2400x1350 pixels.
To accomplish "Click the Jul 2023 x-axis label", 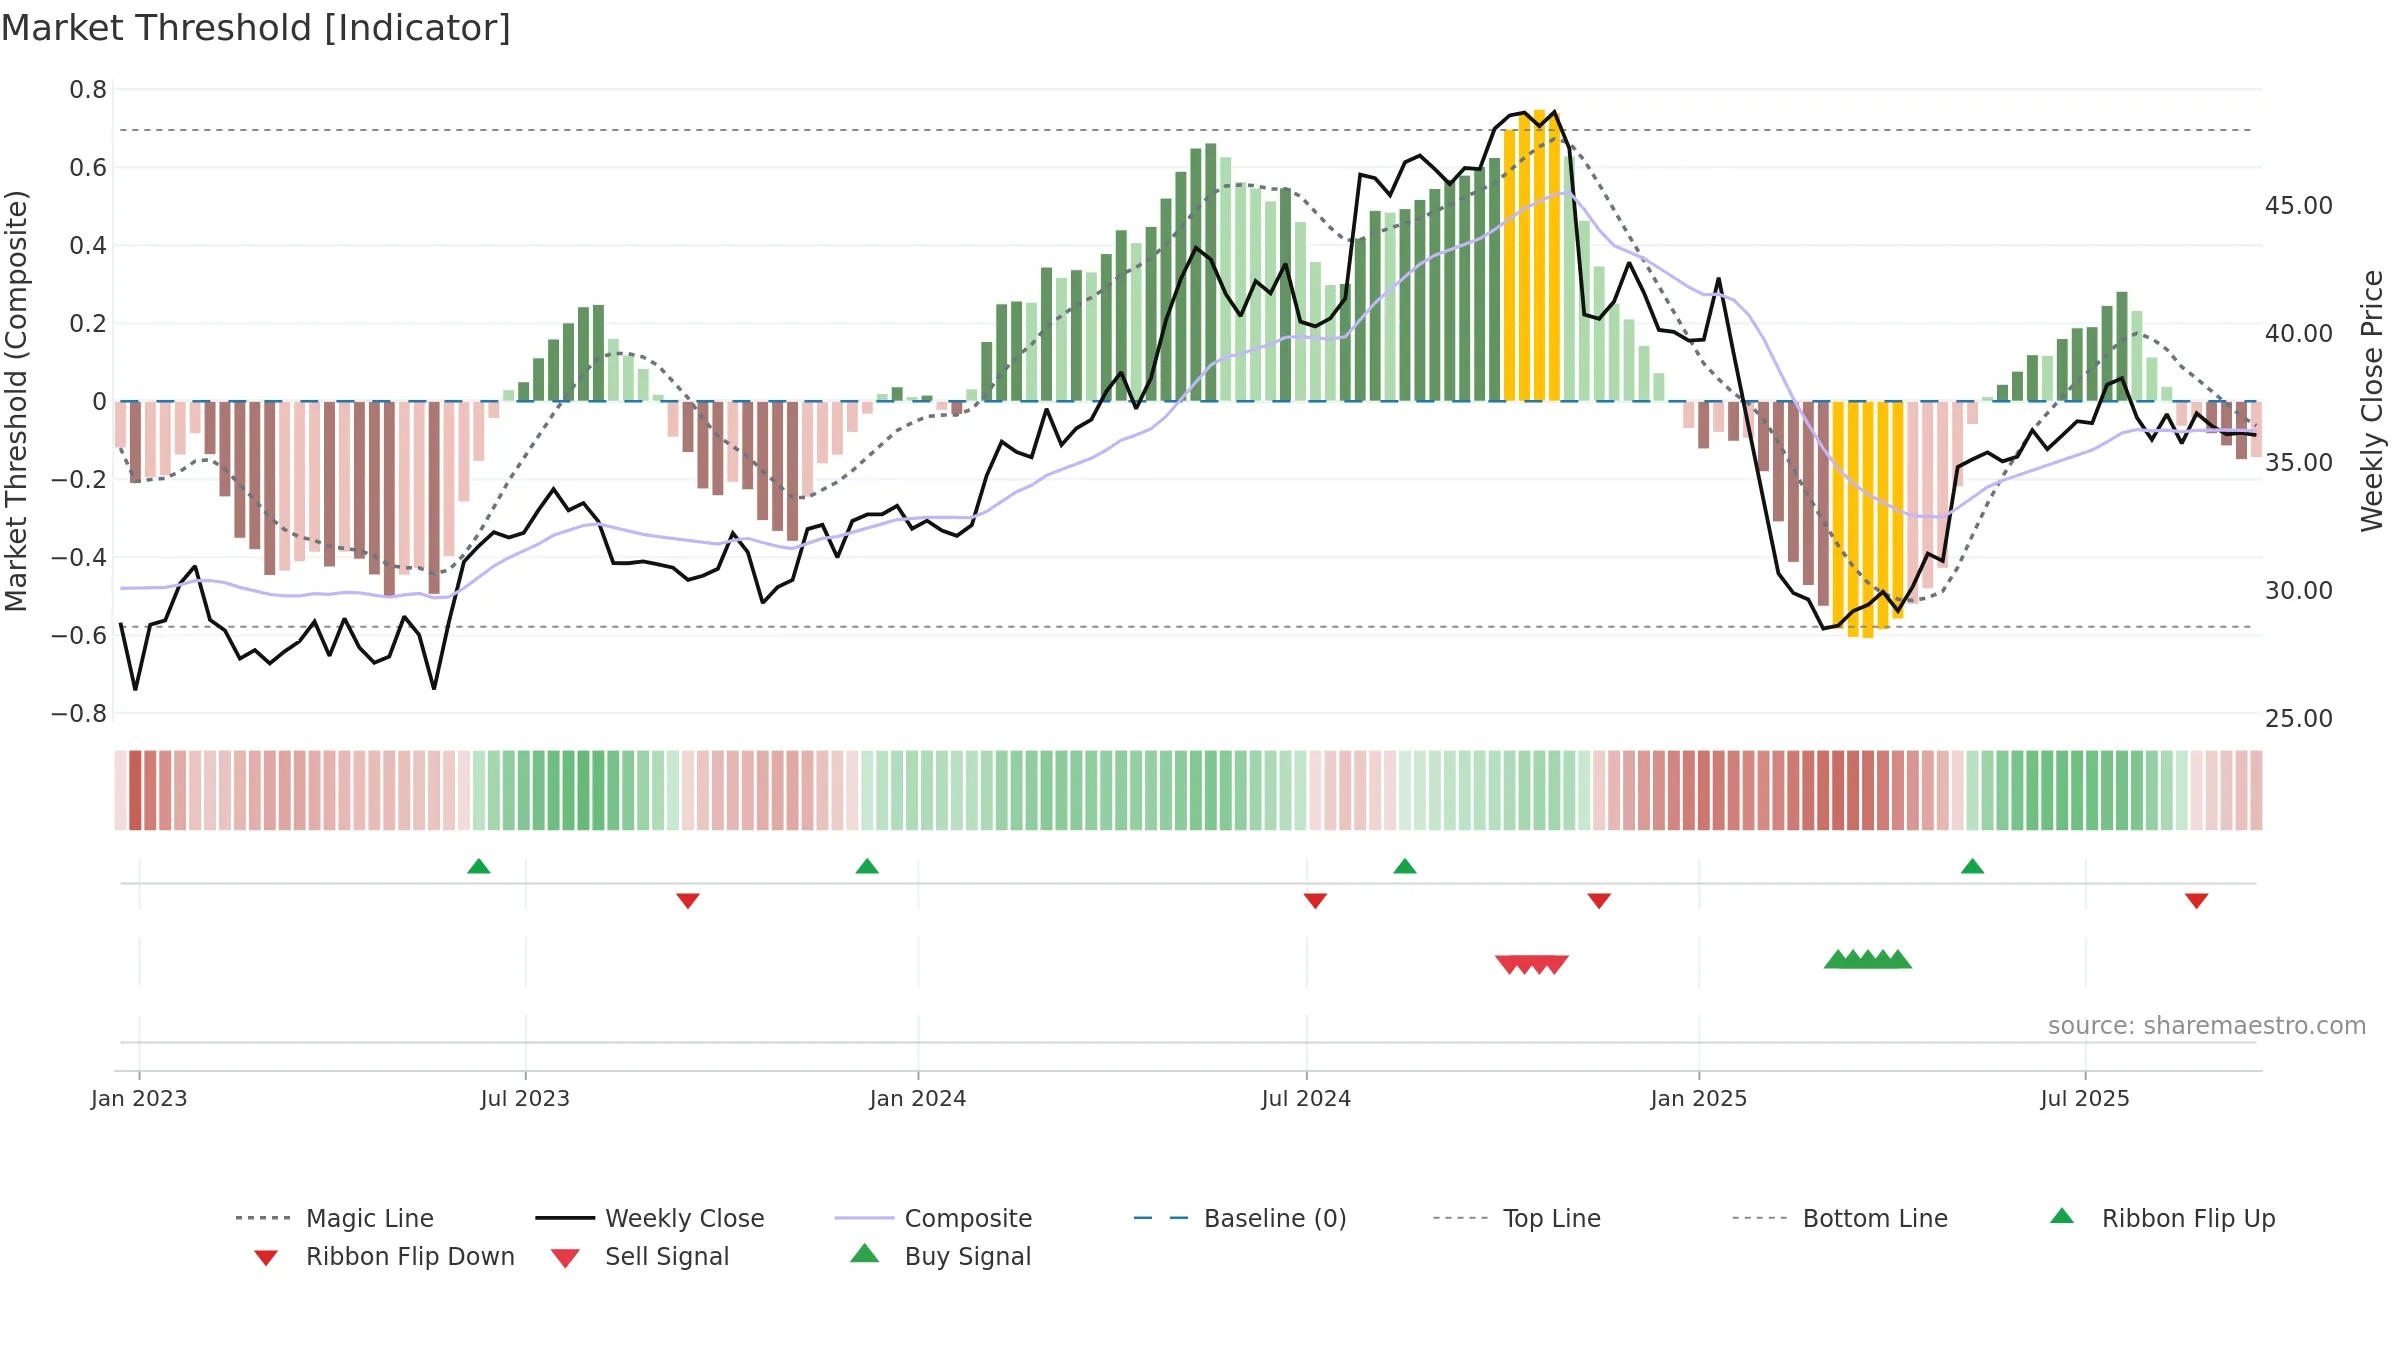I will 525,1099.
